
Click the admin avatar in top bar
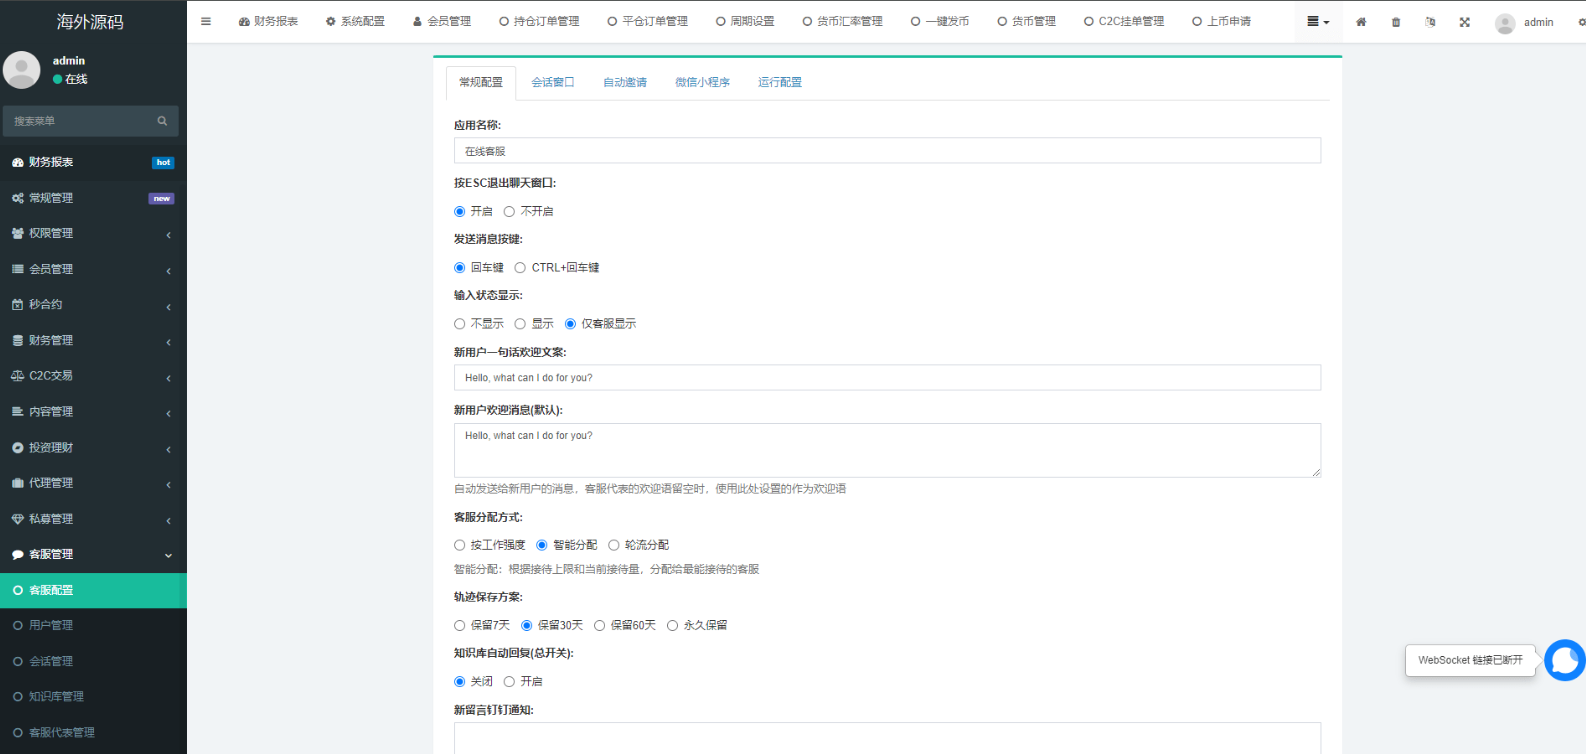[1504, 23]
